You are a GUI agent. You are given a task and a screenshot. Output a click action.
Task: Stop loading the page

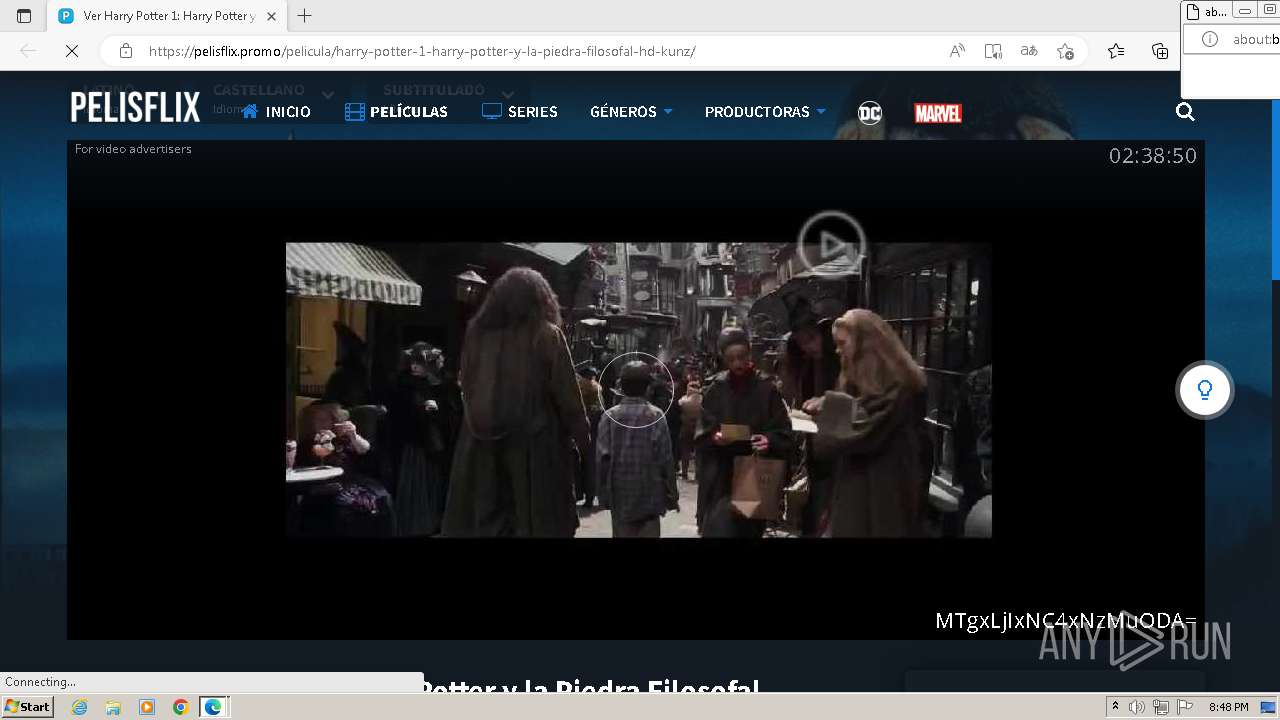(72, 51)
